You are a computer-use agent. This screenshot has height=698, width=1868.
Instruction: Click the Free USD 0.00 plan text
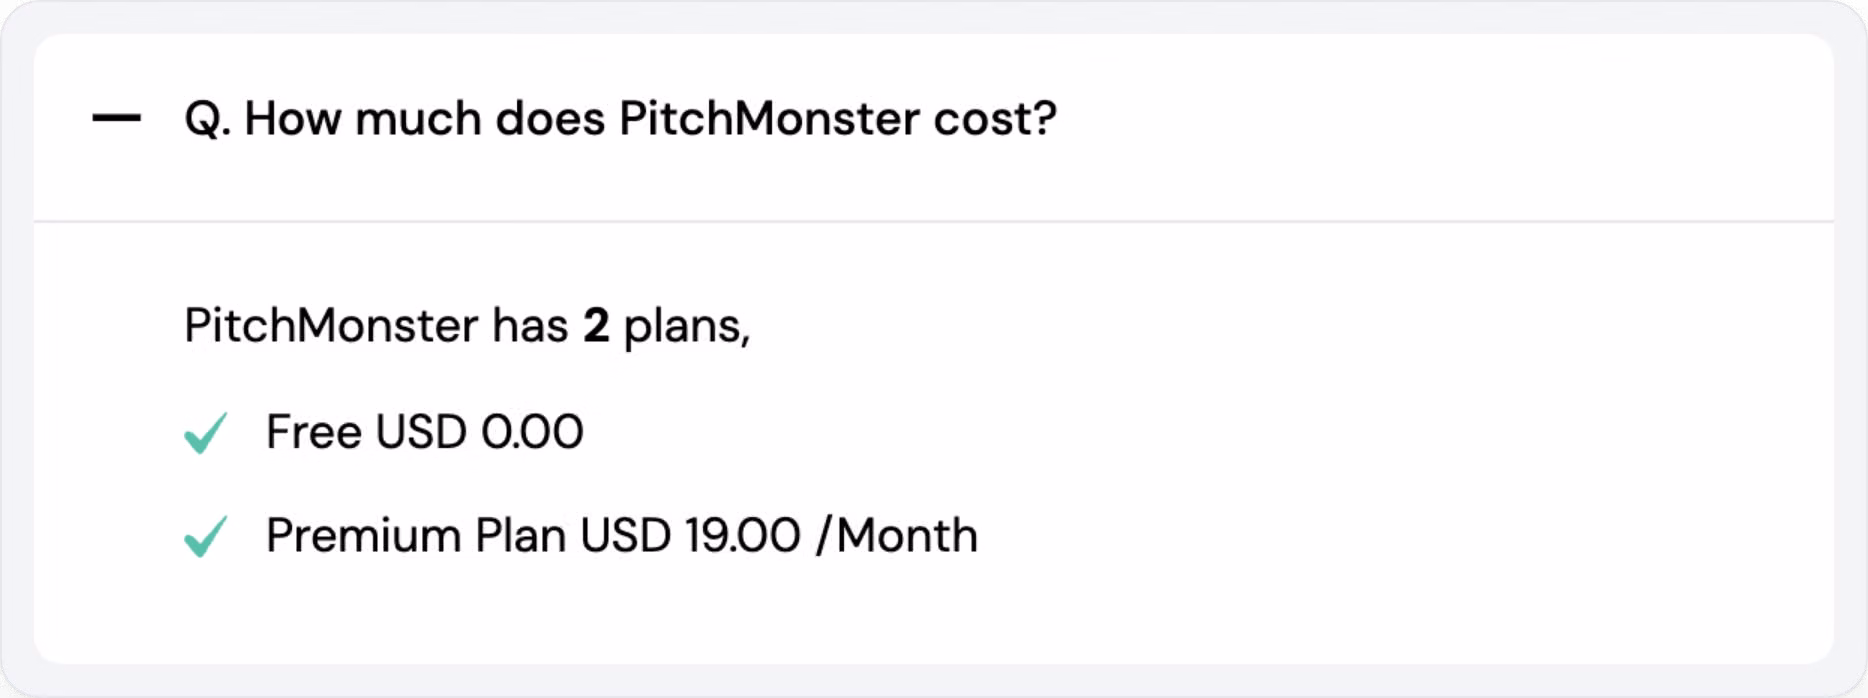424,432
